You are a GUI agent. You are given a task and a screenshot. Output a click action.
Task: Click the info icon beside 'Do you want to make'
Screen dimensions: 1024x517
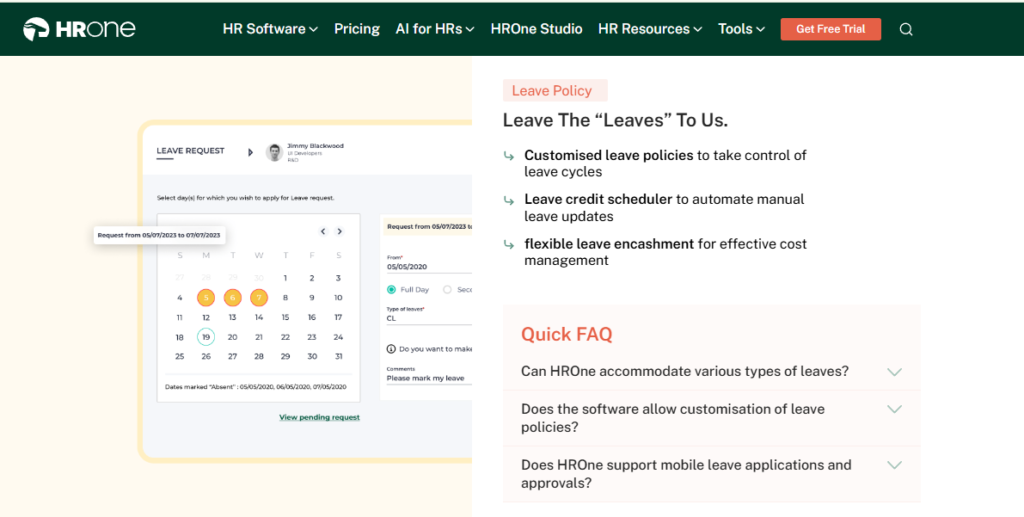391,349
